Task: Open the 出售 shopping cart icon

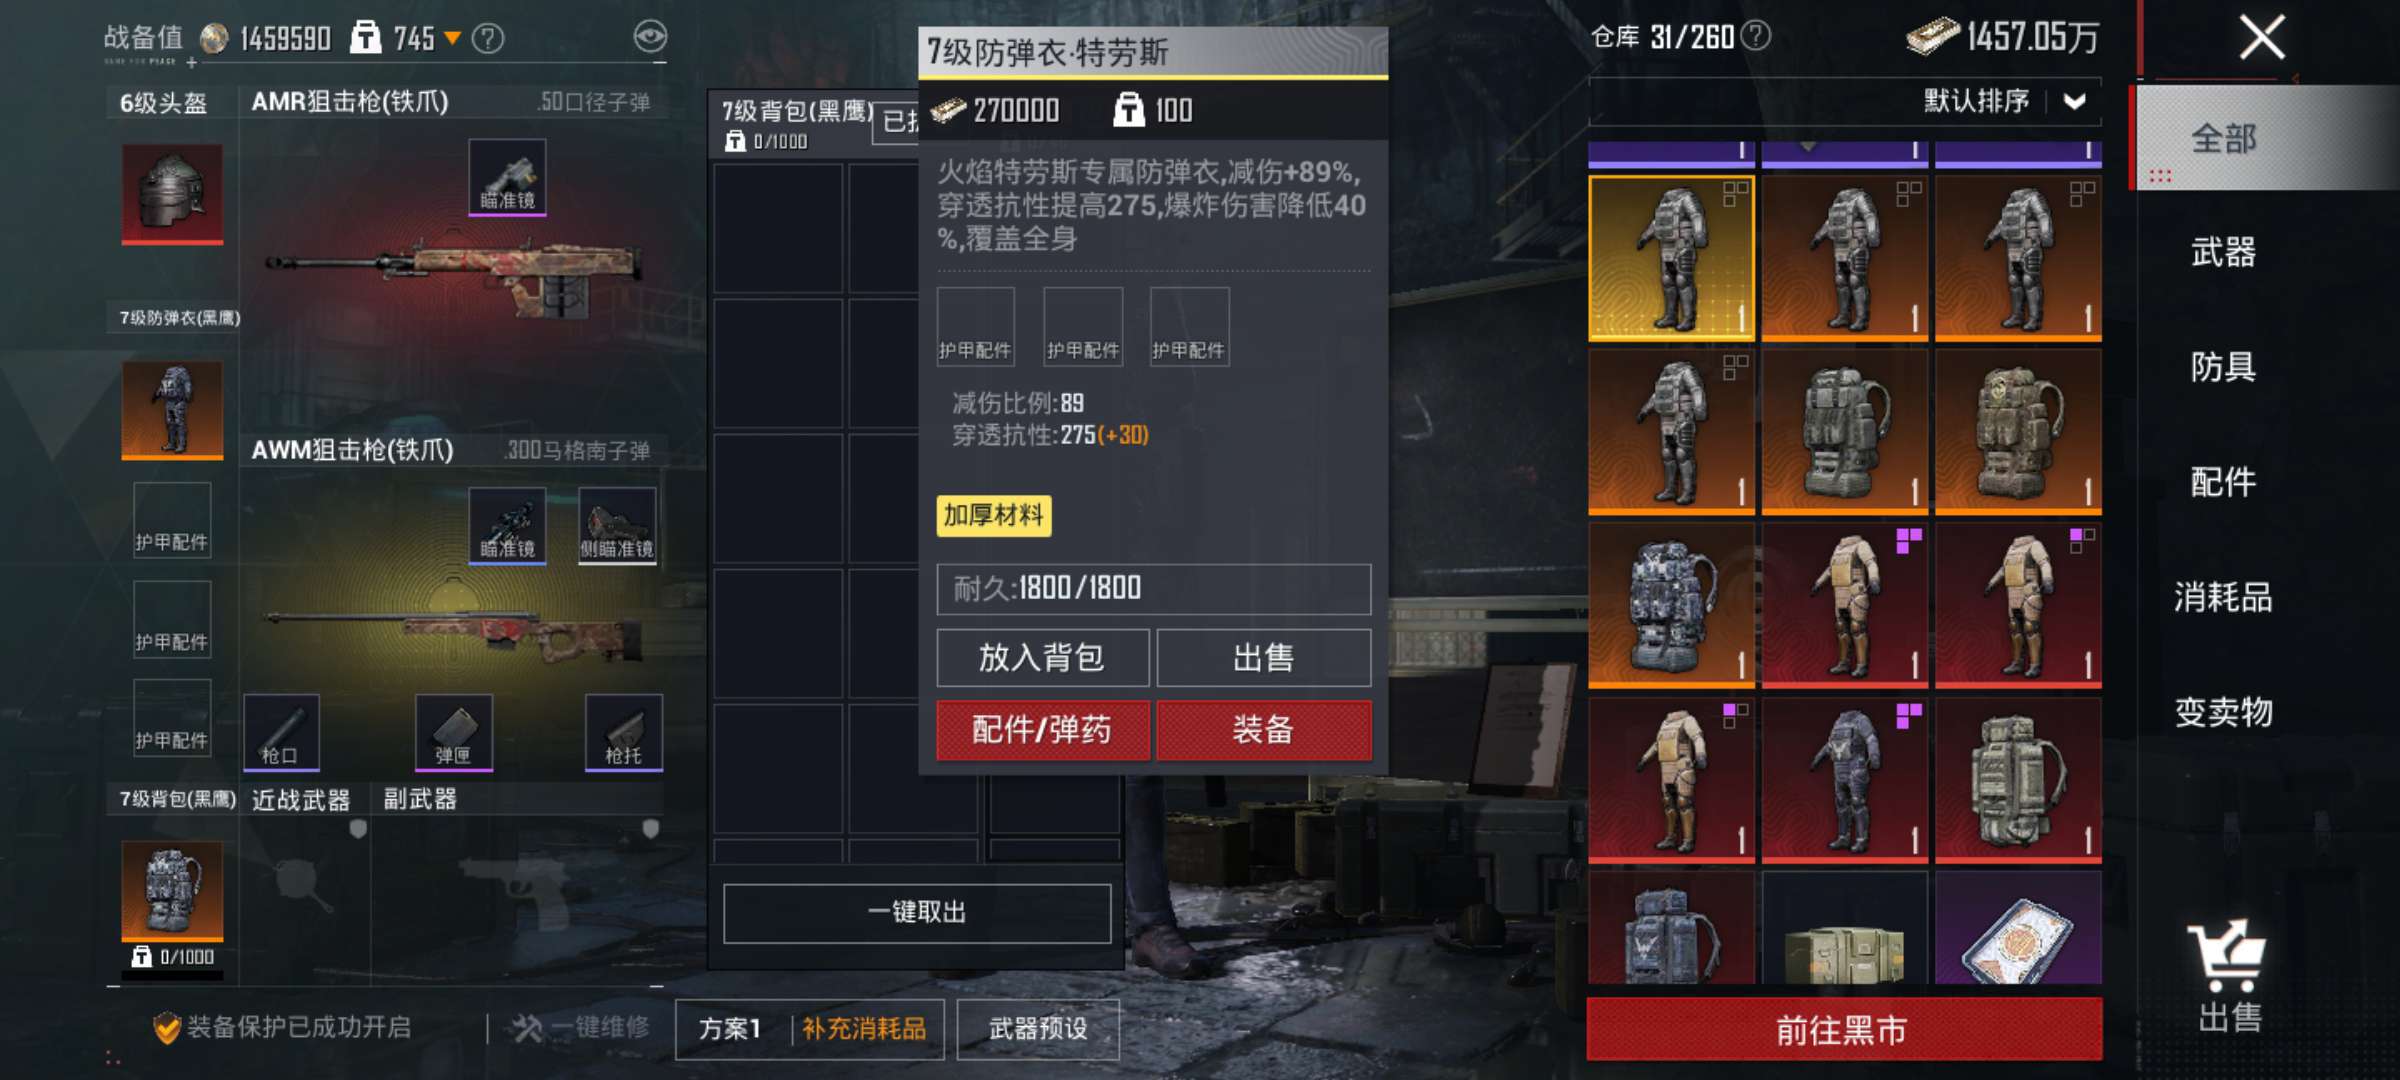Action: (x=2228, y=975)
